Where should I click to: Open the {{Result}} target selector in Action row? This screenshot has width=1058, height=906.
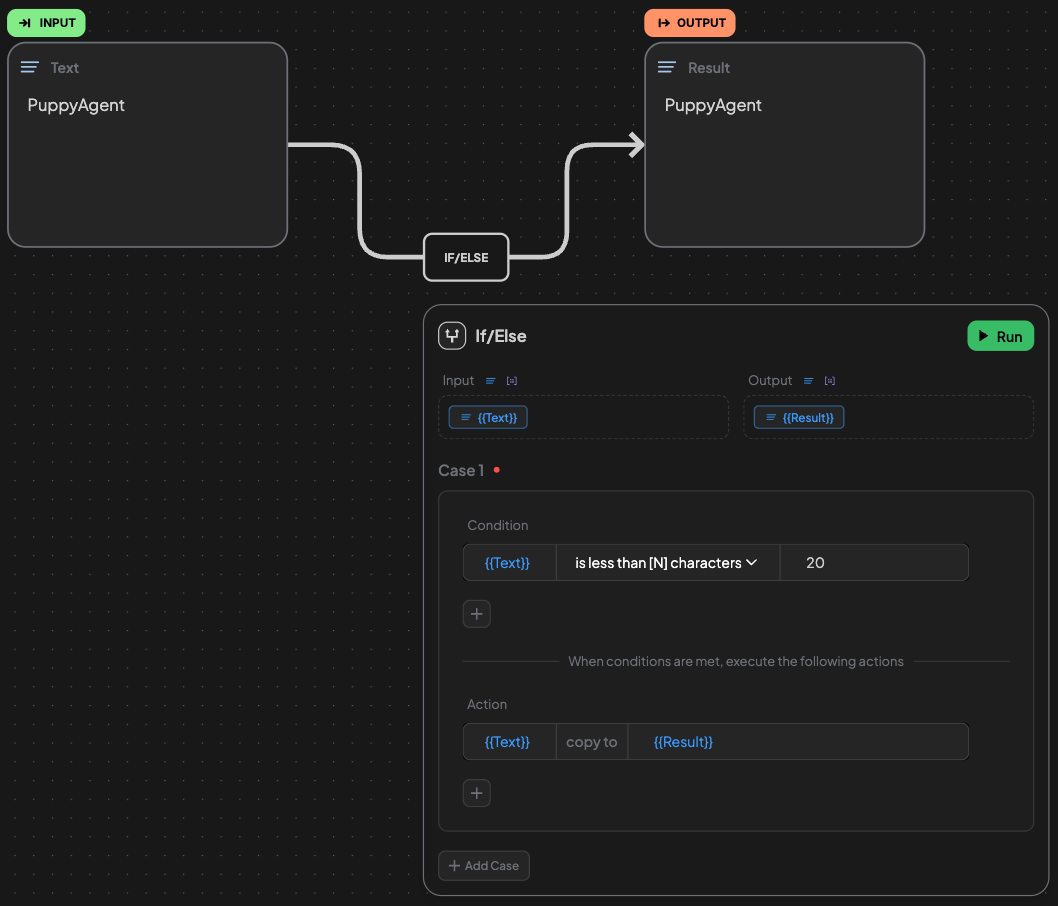tap(683, 742)
